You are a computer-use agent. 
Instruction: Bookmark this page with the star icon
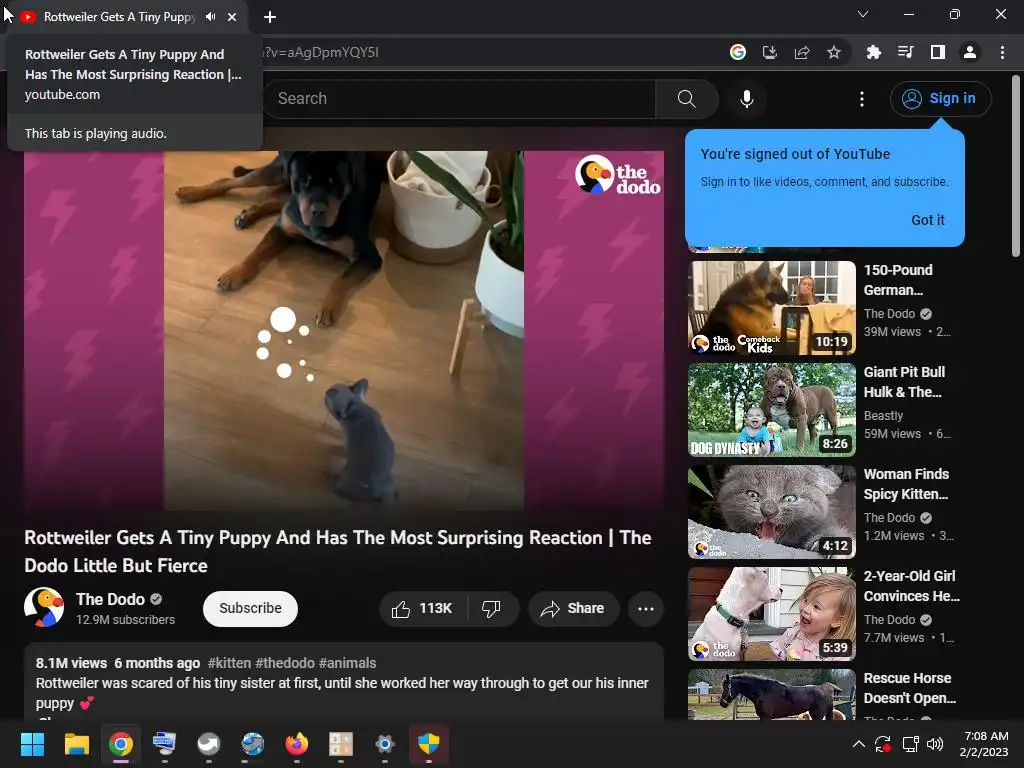pos(834,52)
